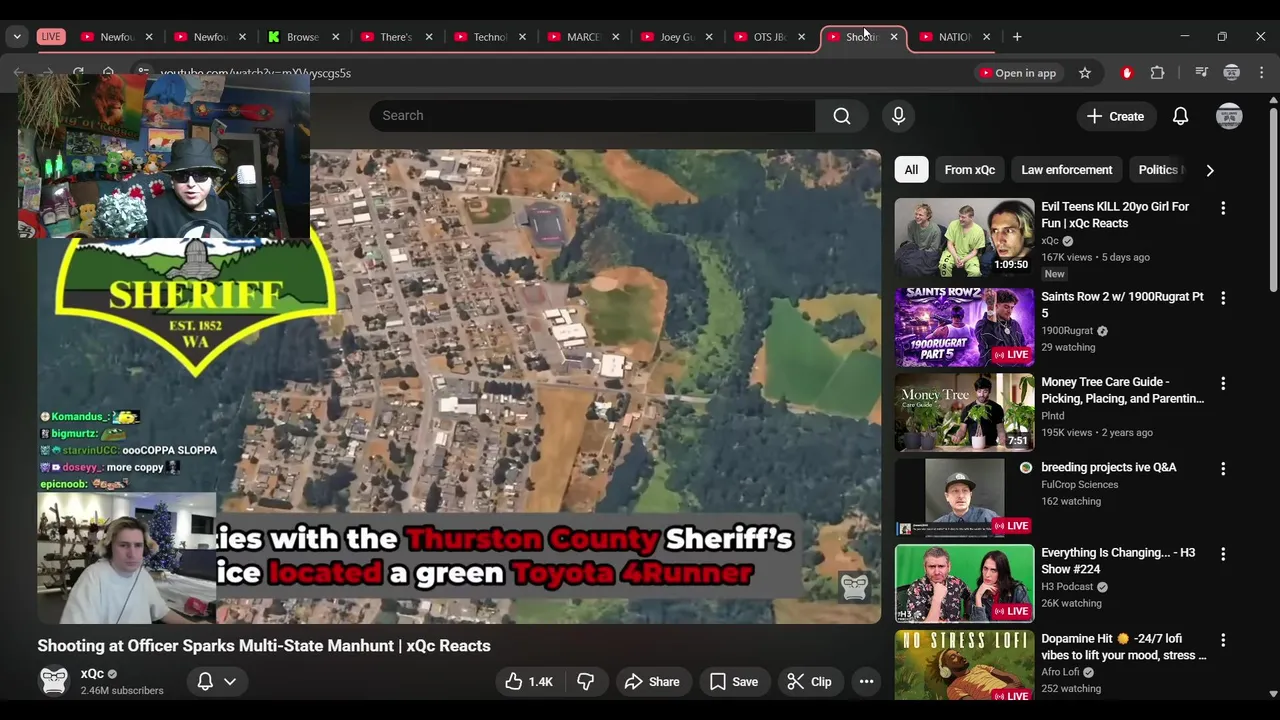Open the xQc channel name link
The image size is (1280, 720).
(x=92, y=674)
